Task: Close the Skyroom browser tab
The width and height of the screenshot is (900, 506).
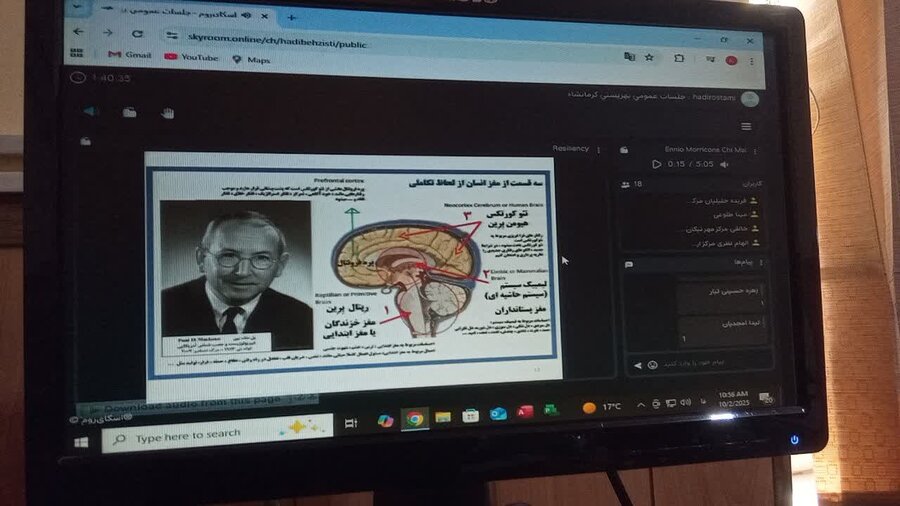Action: click(265, 16)
